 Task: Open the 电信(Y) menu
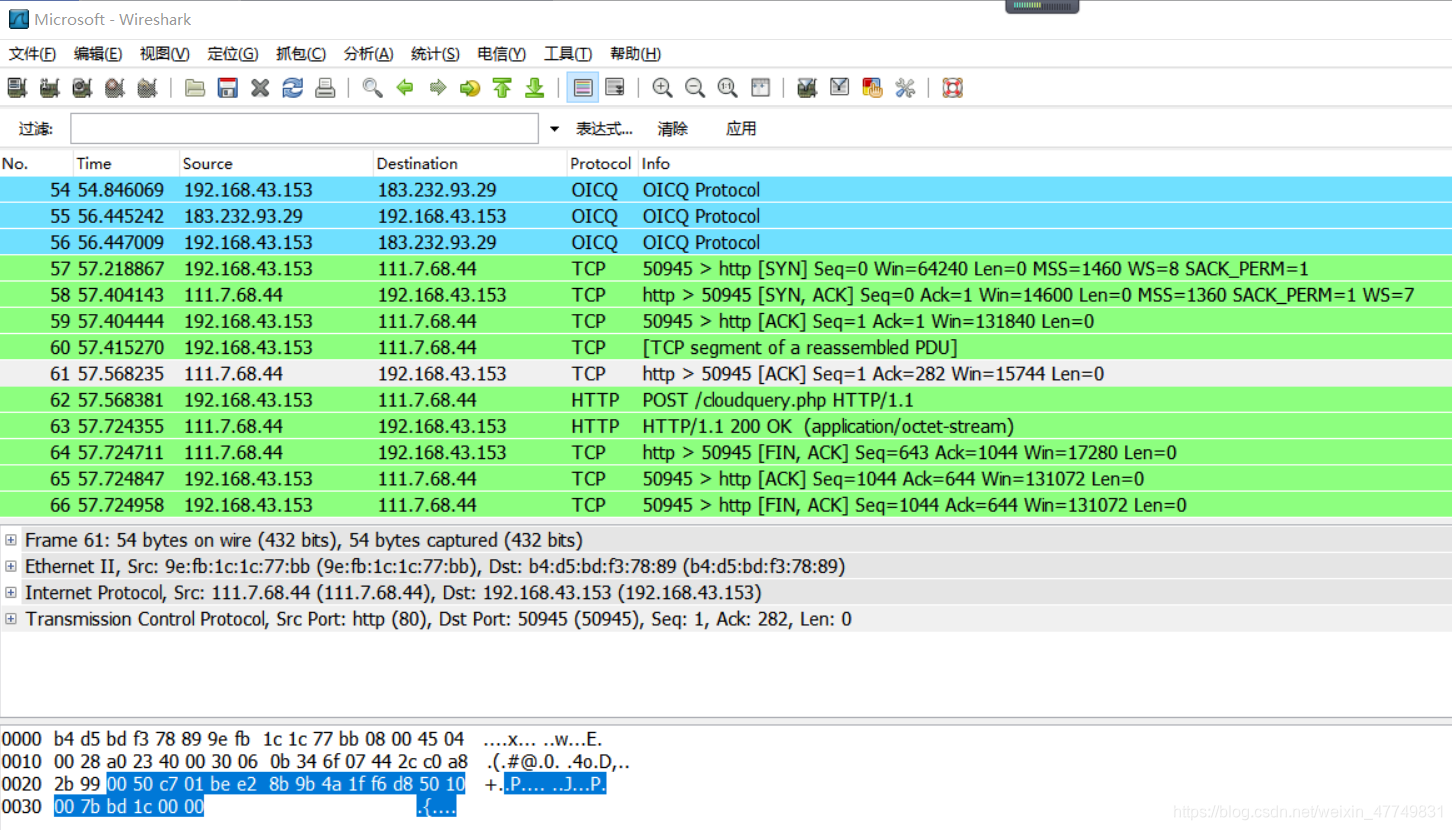[502, 54]
